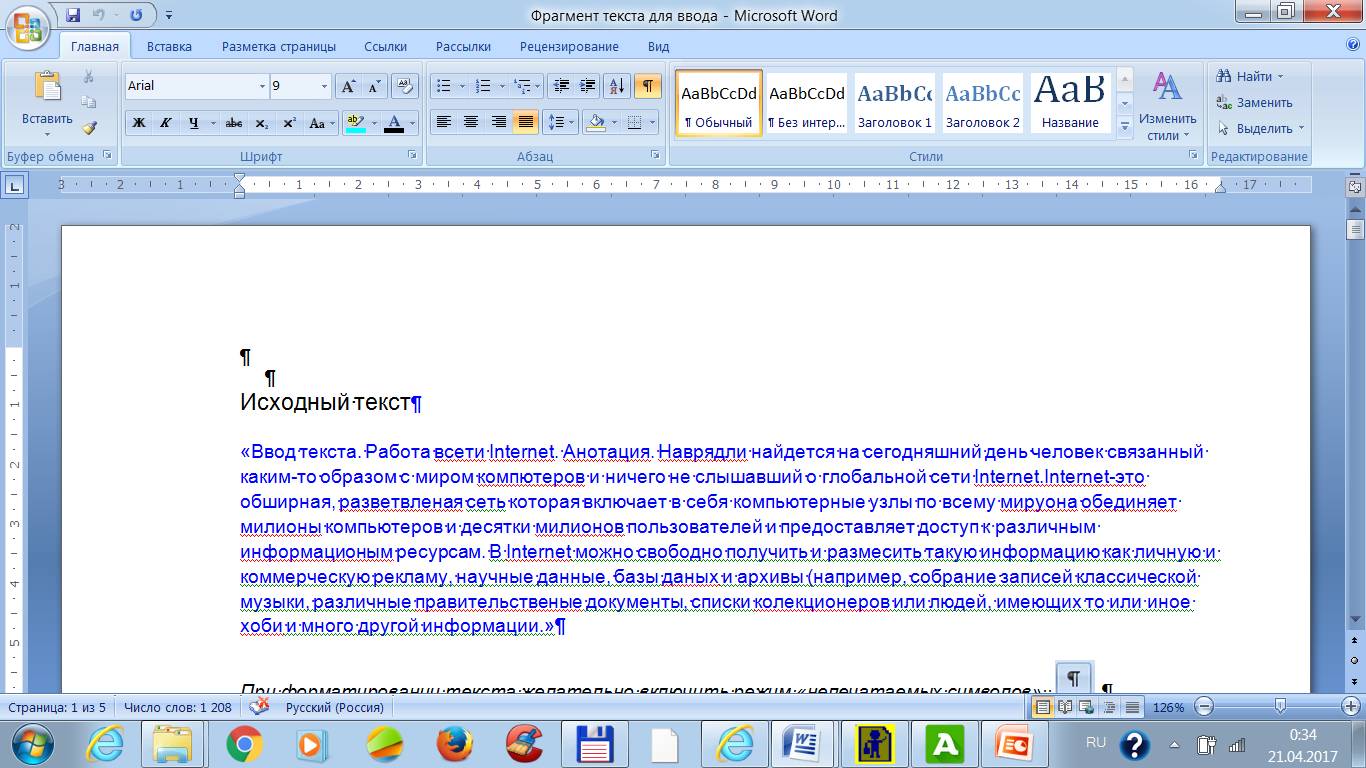Save document from Quick Access toolbar
This screenshot has width=1366, height=768.
(73, 15)
